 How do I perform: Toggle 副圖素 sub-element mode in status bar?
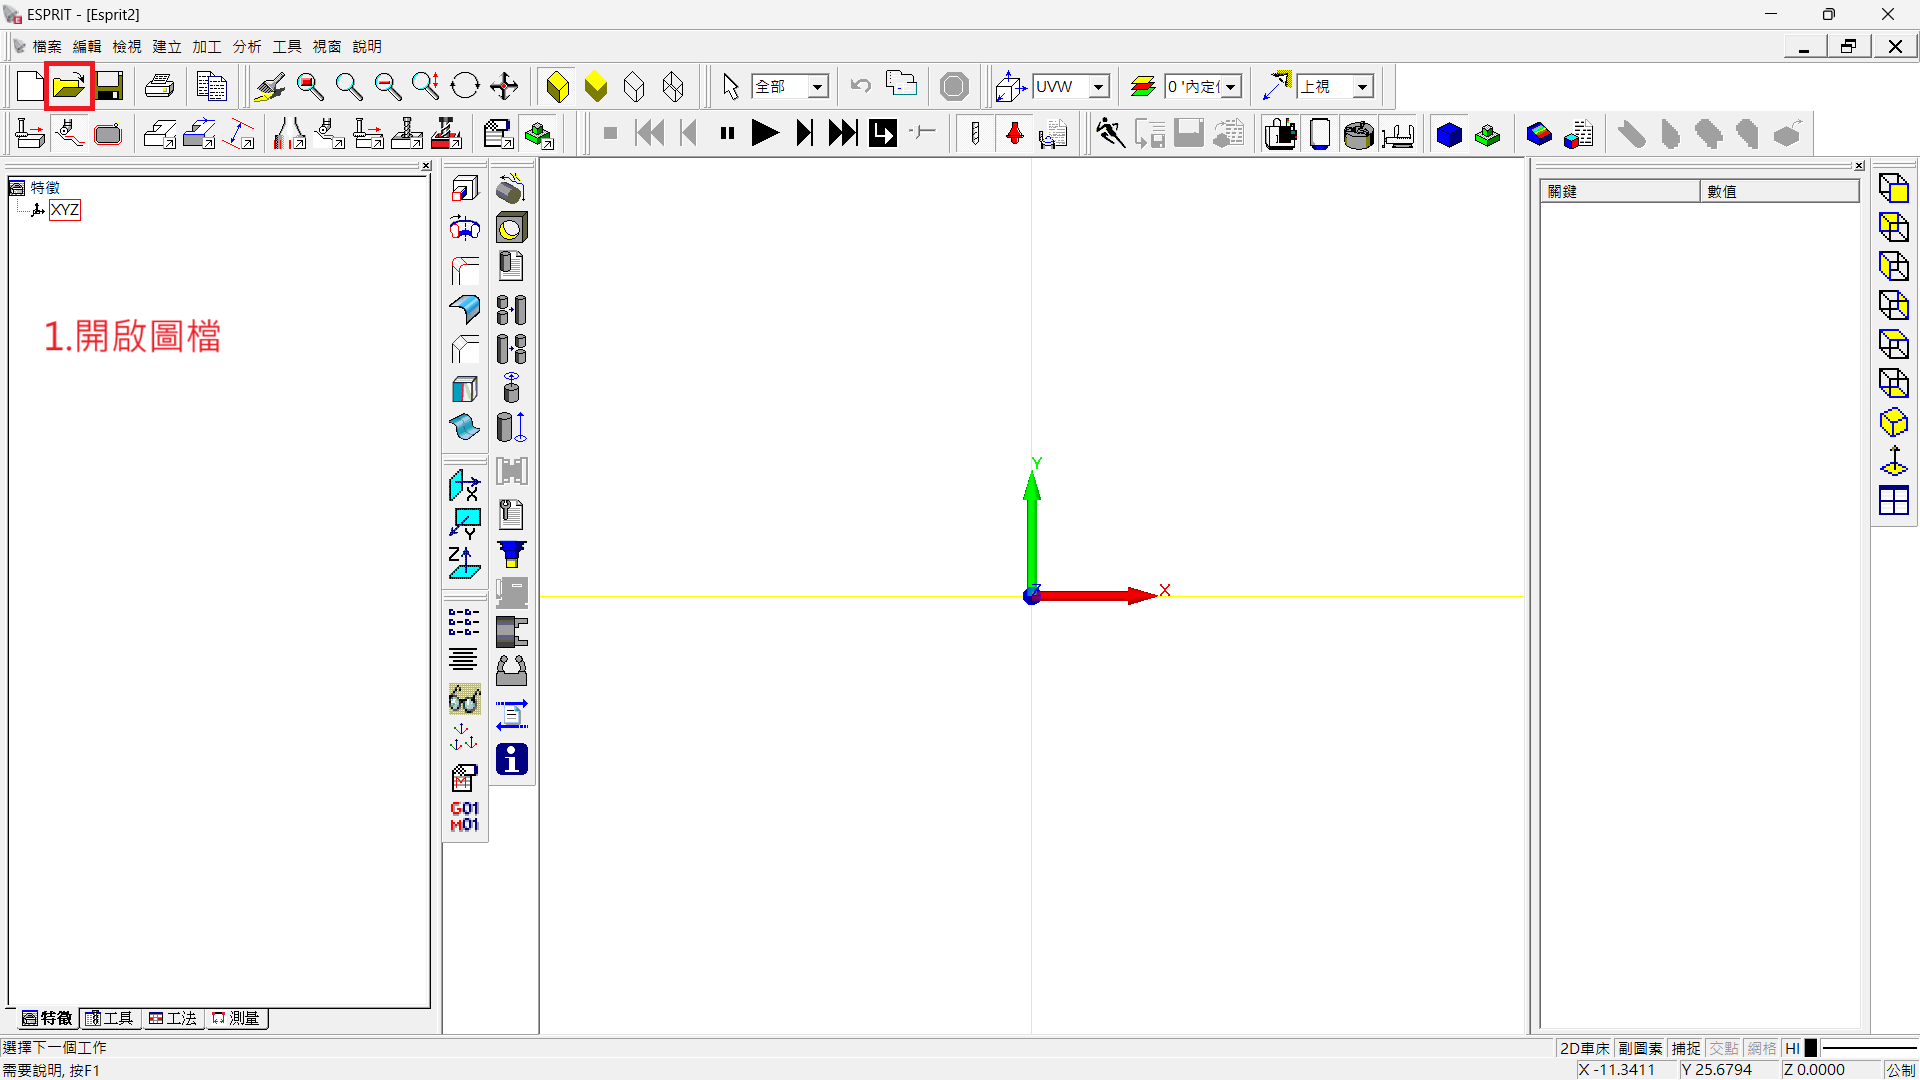click(x=1640, y=1048)
